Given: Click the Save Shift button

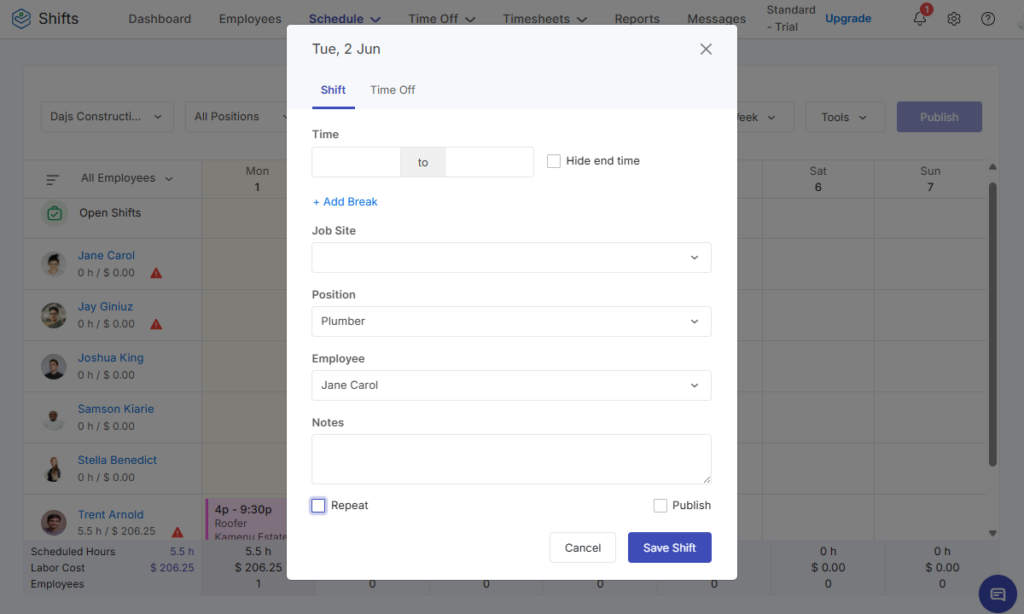Looking at the screenshot, I should [x=669, y=547].
